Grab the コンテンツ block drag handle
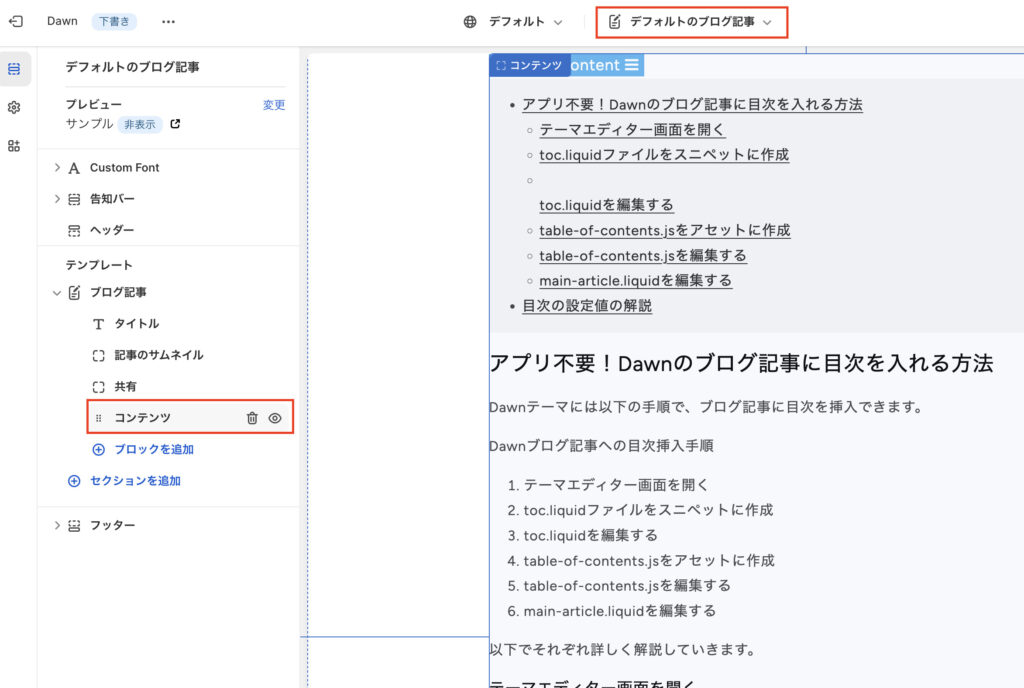 [x=99, y=418]
